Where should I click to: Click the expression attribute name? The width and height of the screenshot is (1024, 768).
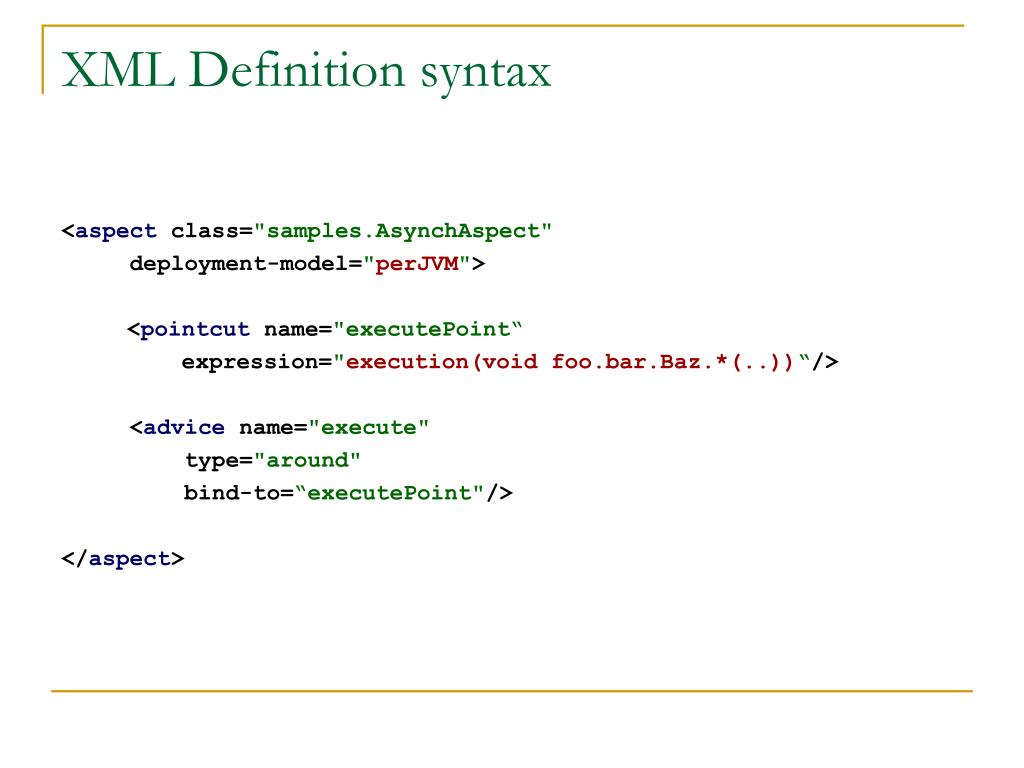coord(250,362)
